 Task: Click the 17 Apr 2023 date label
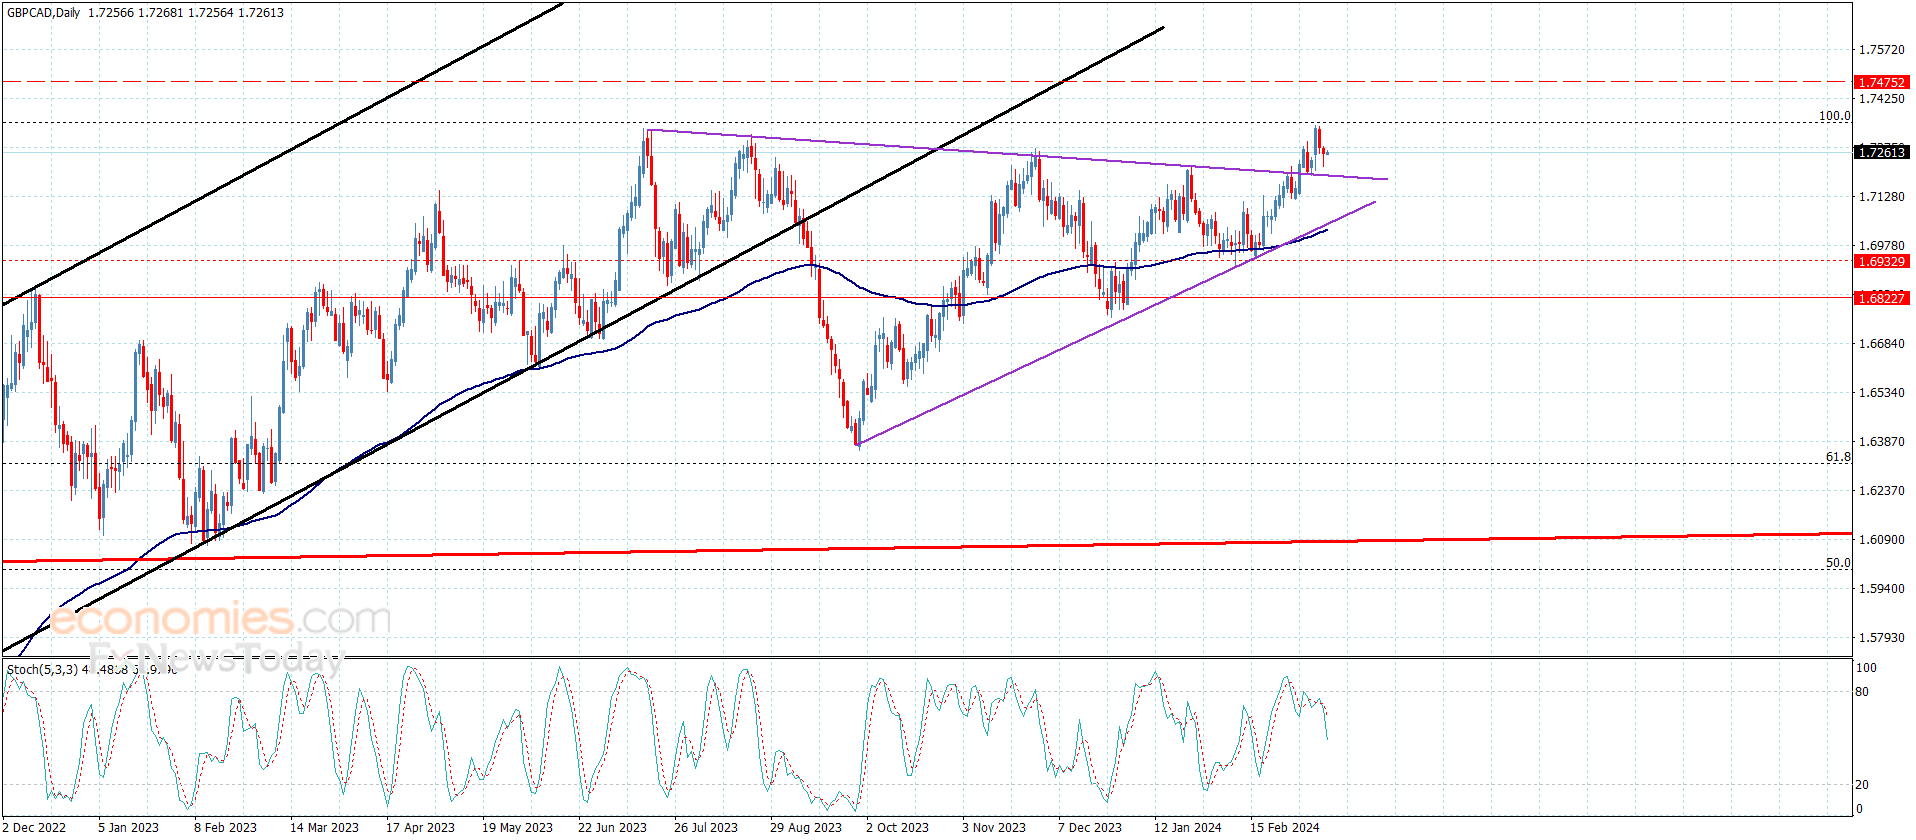pos(420,827)
